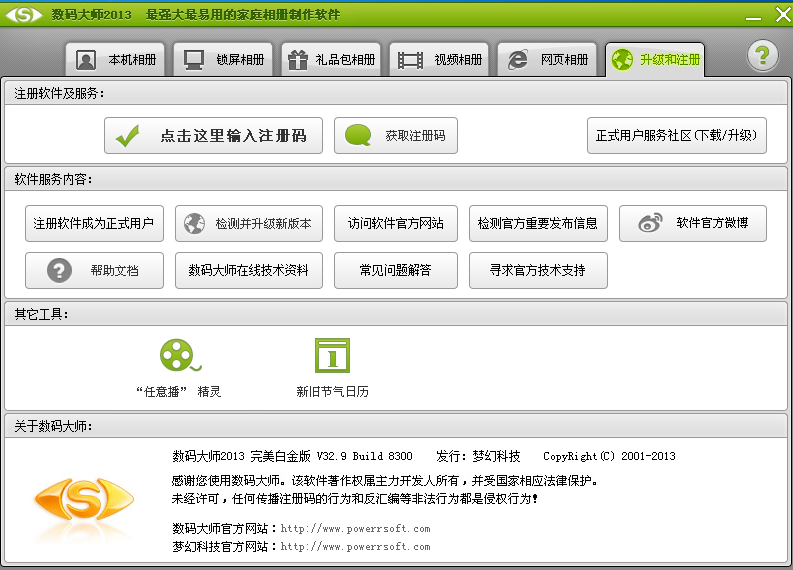Viewport: 793px width, 570px height.
Task: Click 寻求官方技术支持 button
Action: (x=538, y=270)
